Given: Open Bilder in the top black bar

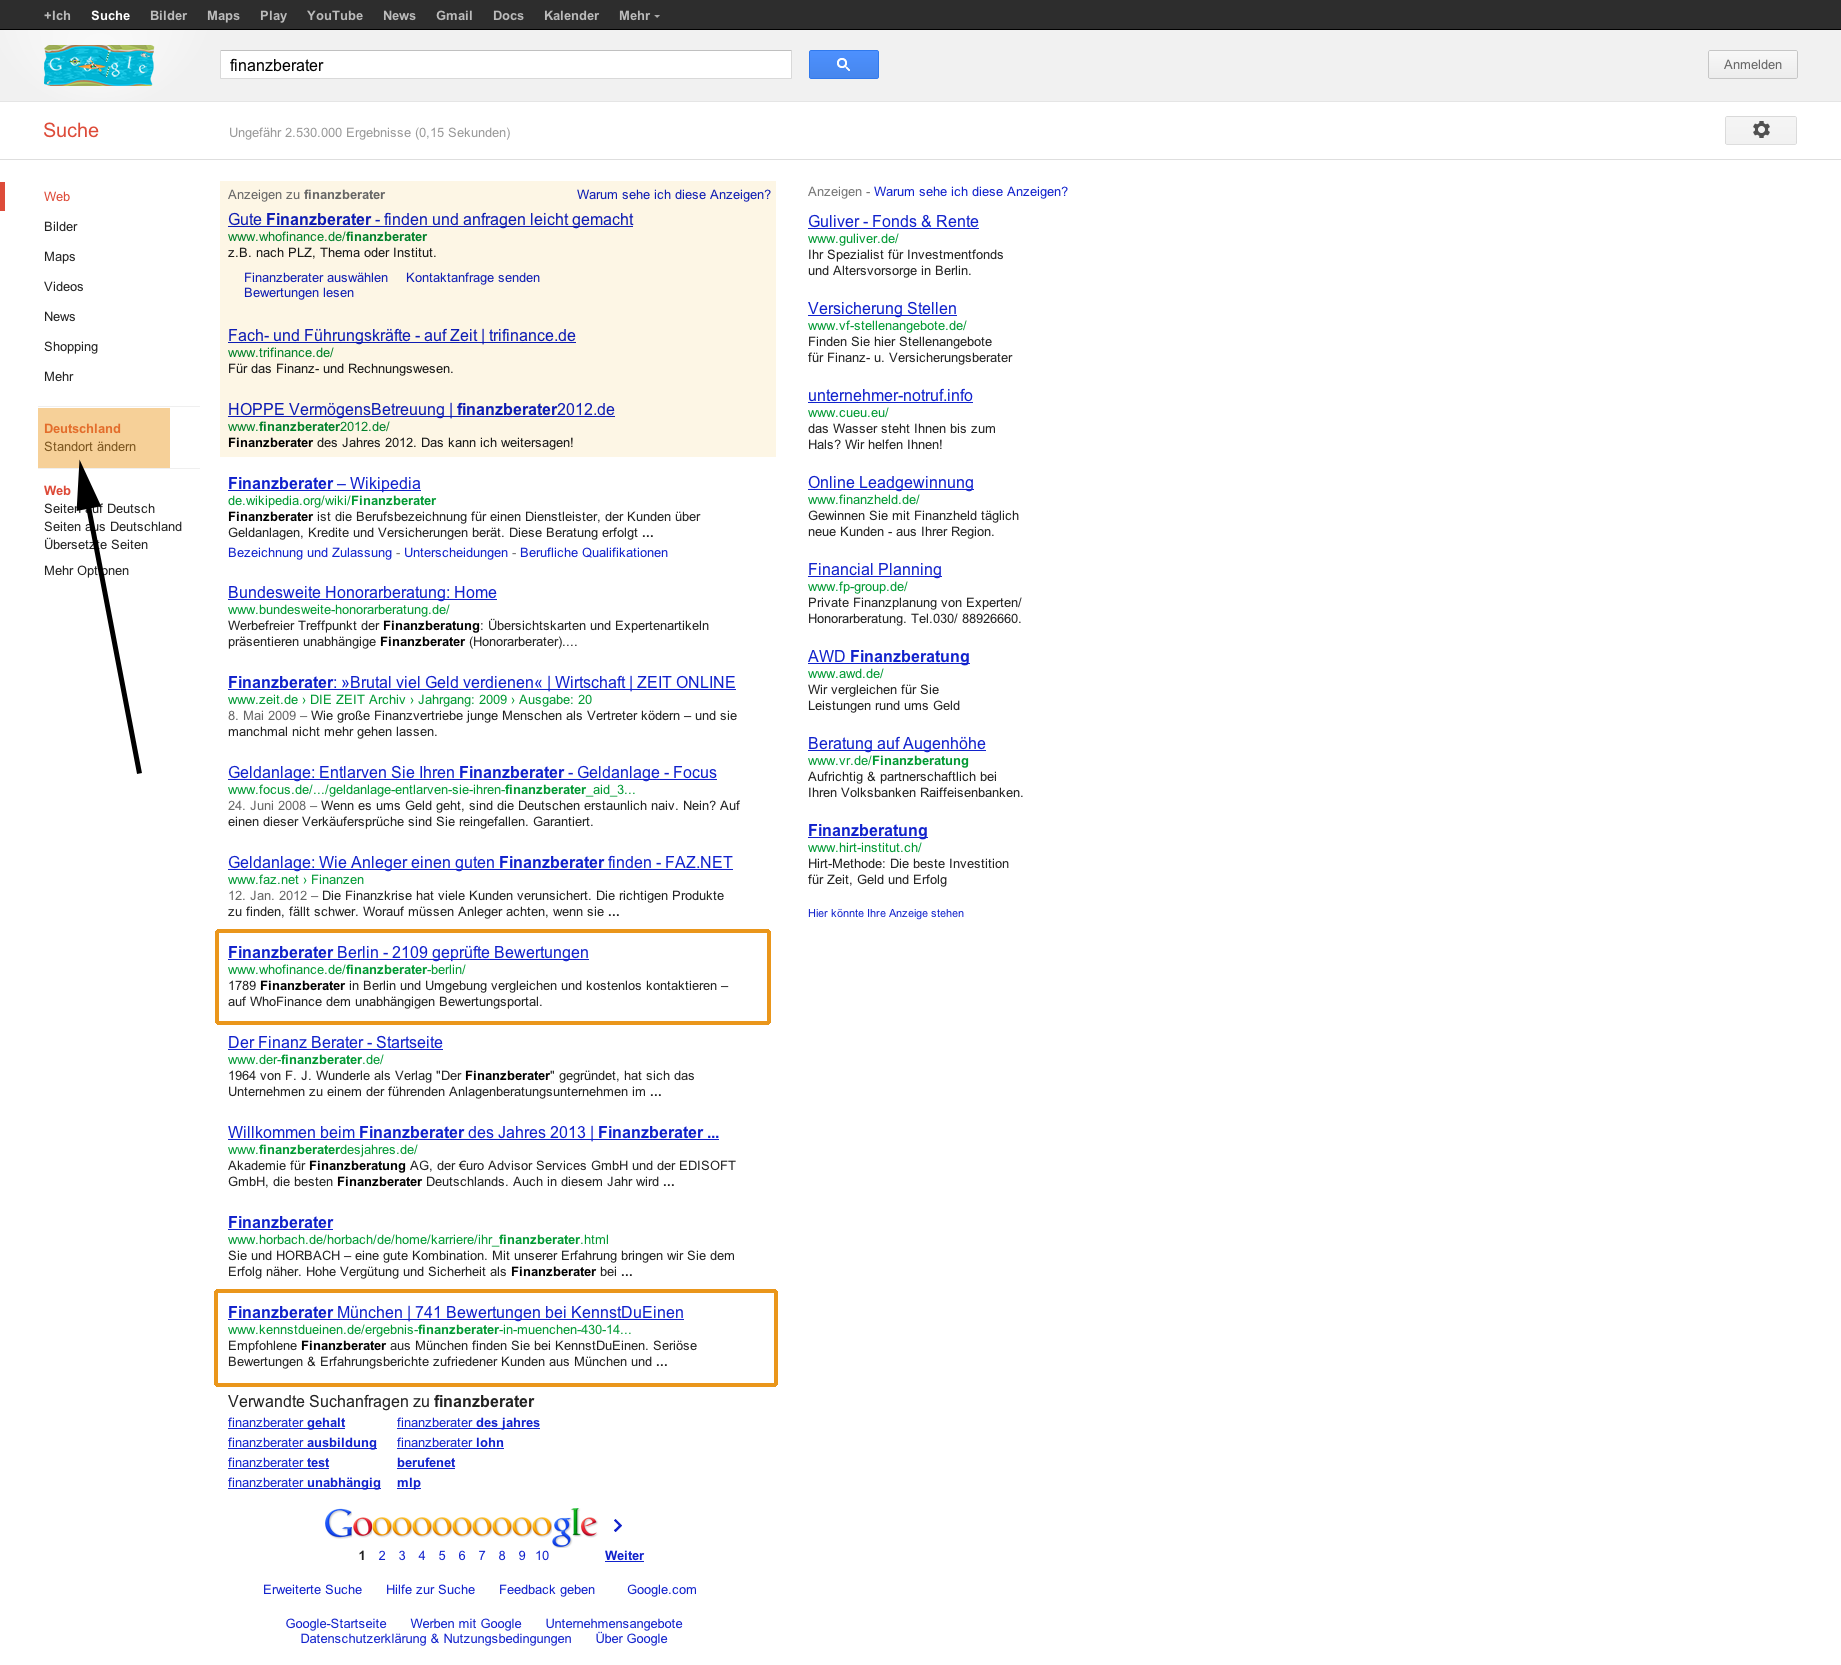Looking at the screenshot, I should pyautogui.click(x=168, y=15).
